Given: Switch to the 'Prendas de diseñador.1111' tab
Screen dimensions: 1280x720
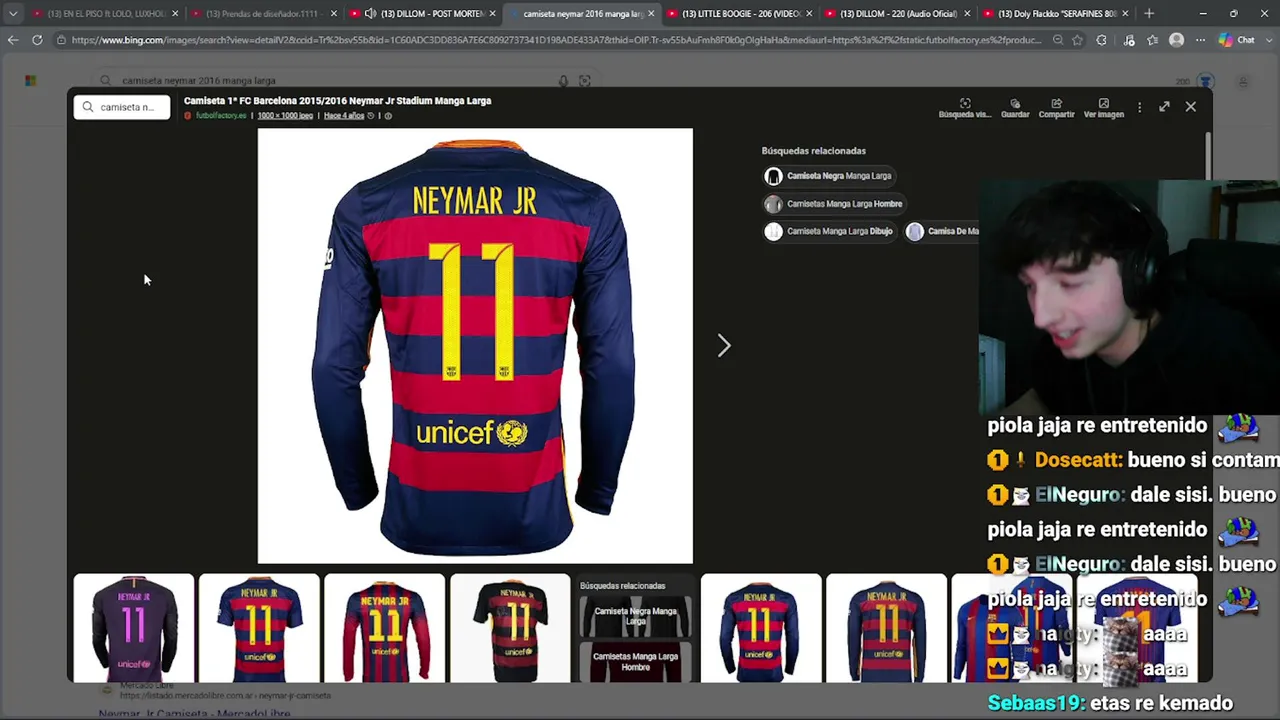Looking at the screenshot, I should (264, 14).
